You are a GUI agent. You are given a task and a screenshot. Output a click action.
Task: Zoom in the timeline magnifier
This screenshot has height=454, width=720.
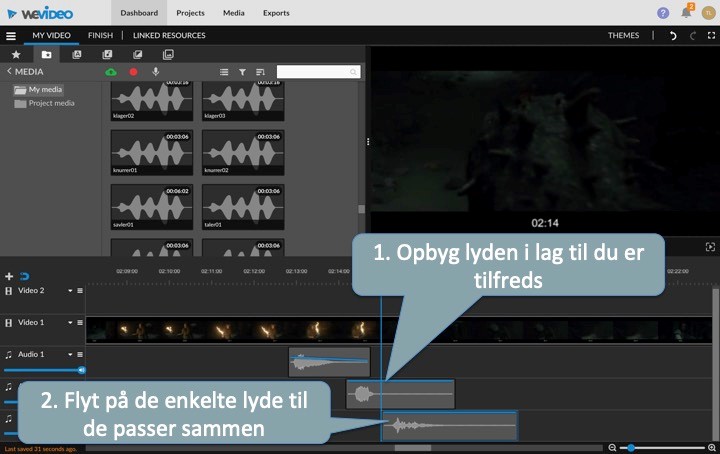tap(712, 448)
